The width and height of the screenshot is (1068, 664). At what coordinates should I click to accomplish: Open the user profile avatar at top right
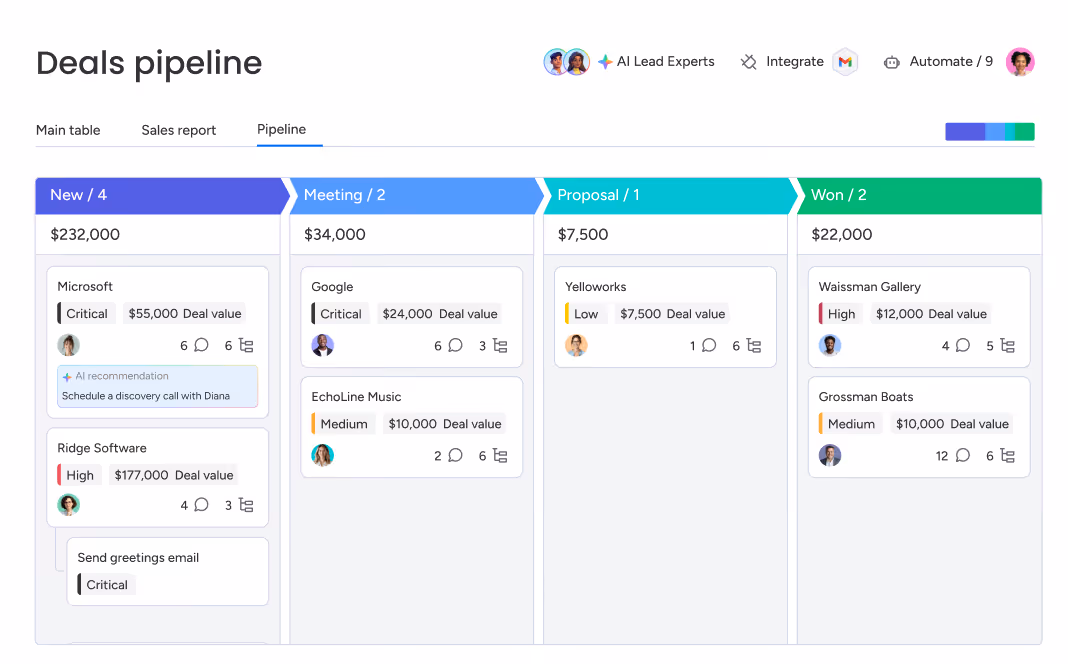(x=1020, y=62)
